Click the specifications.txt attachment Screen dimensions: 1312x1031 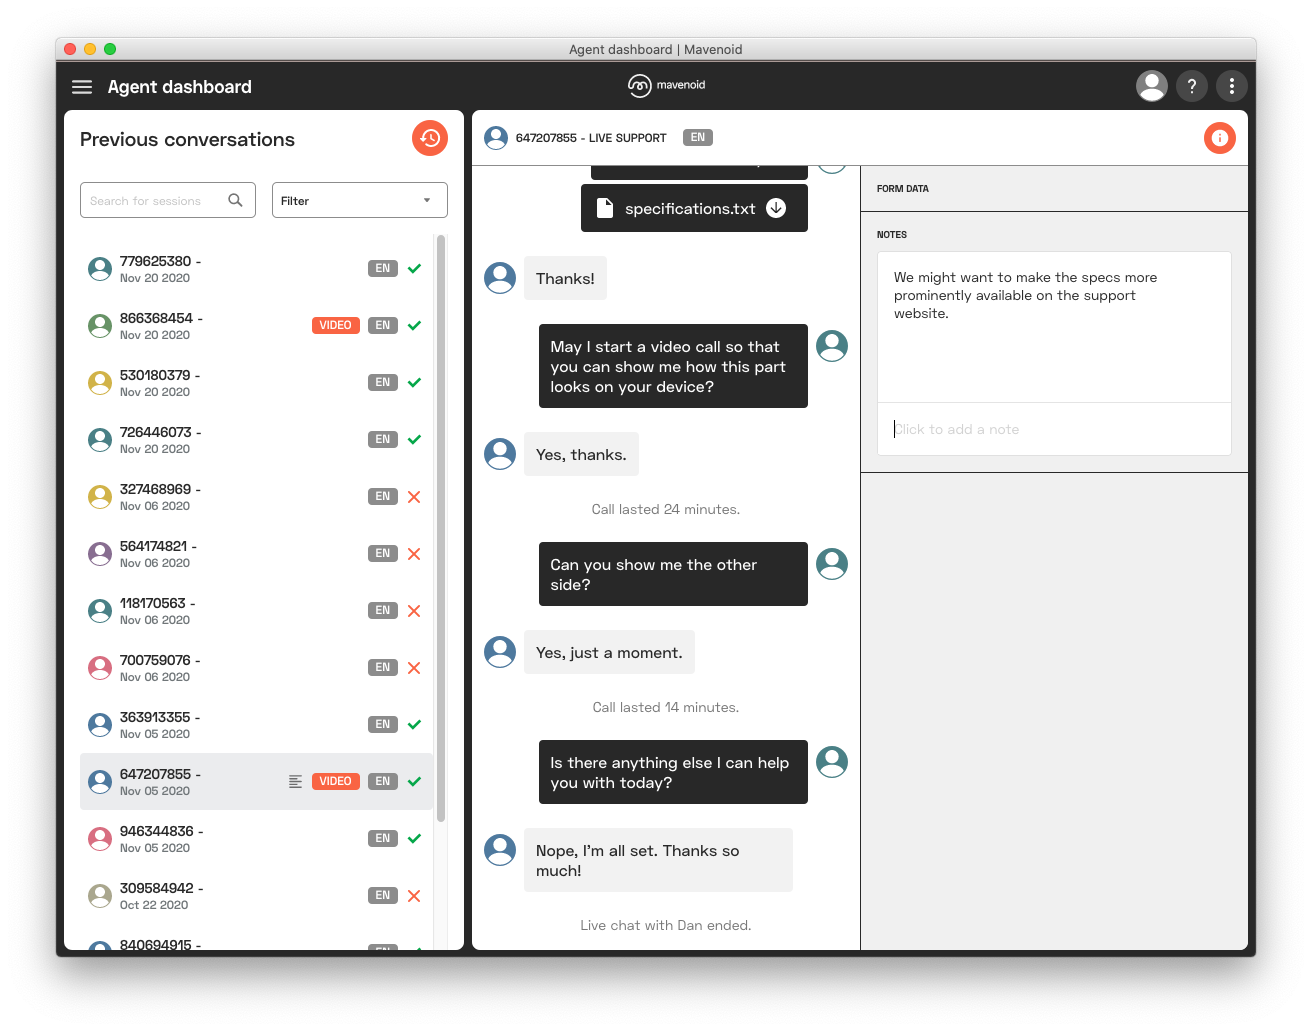694,208
